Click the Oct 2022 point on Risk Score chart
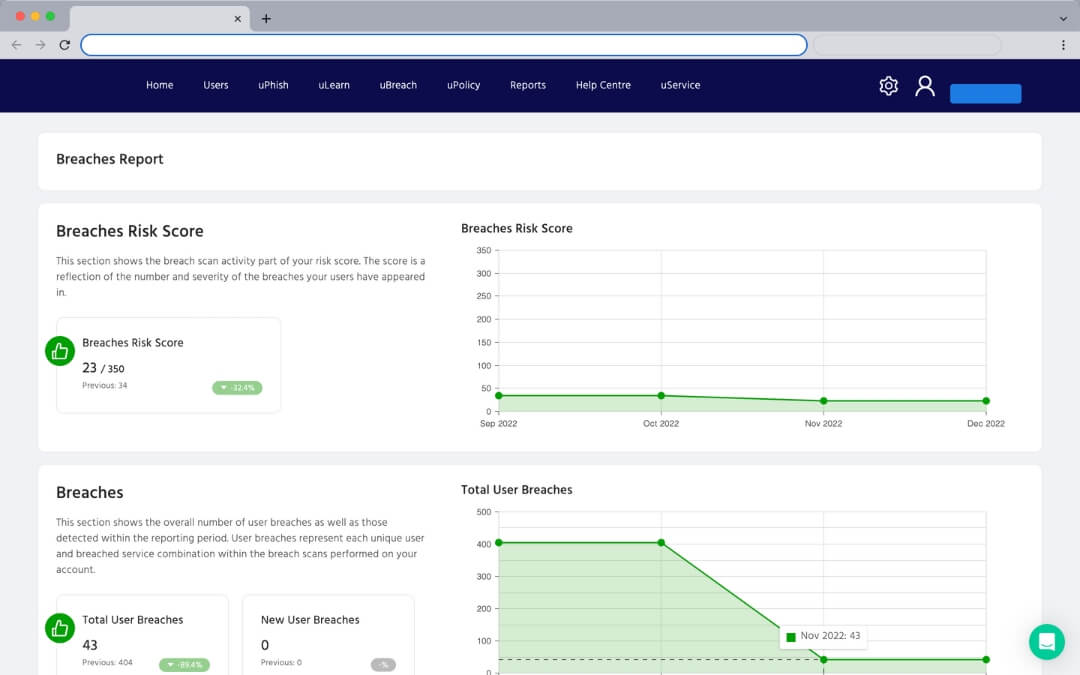1080x675 pixels. point(661,396)
